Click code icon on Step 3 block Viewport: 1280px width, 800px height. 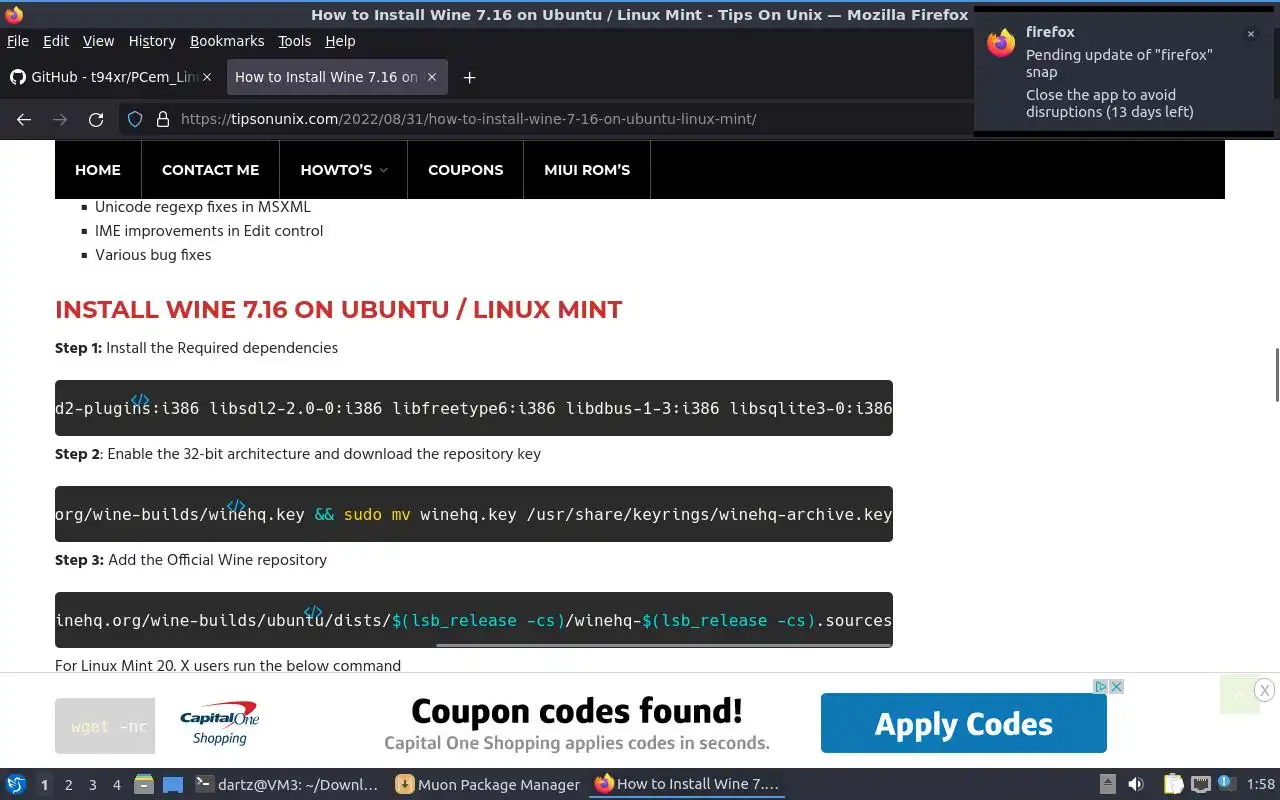pyautogui.click(x=313, y=612)
